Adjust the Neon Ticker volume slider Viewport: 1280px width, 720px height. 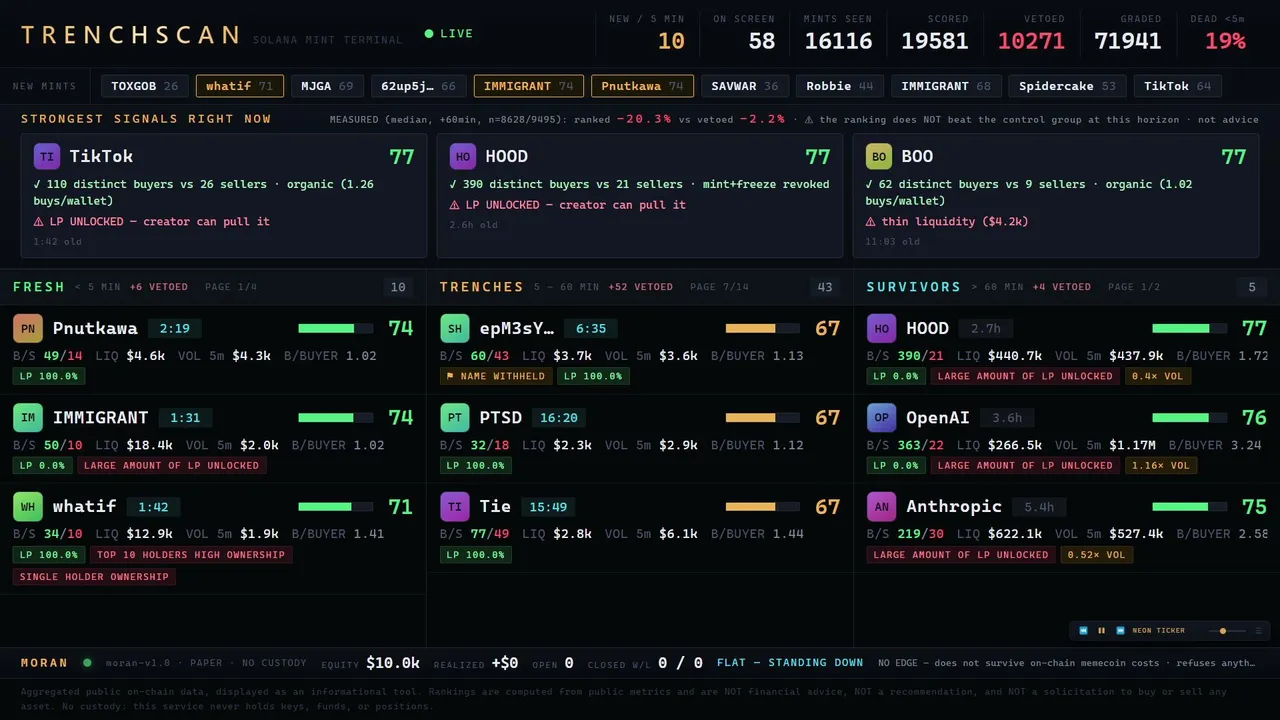click(1226, 631)
